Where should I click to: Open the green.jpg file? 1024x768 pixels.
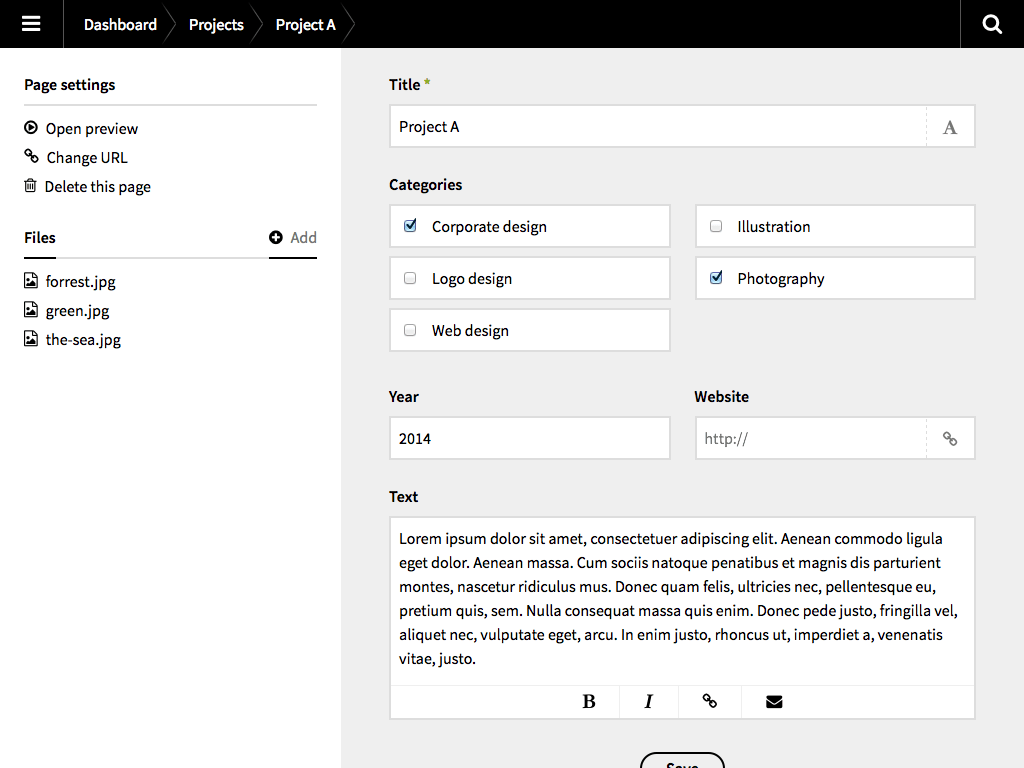coord(78,311)
